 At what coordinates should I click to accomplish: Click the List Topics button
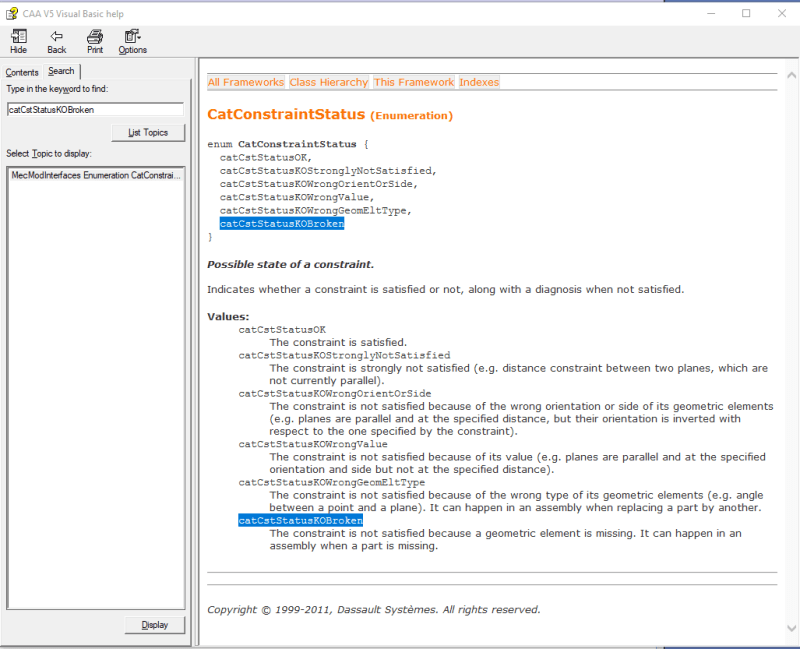(x=148, y=133)
